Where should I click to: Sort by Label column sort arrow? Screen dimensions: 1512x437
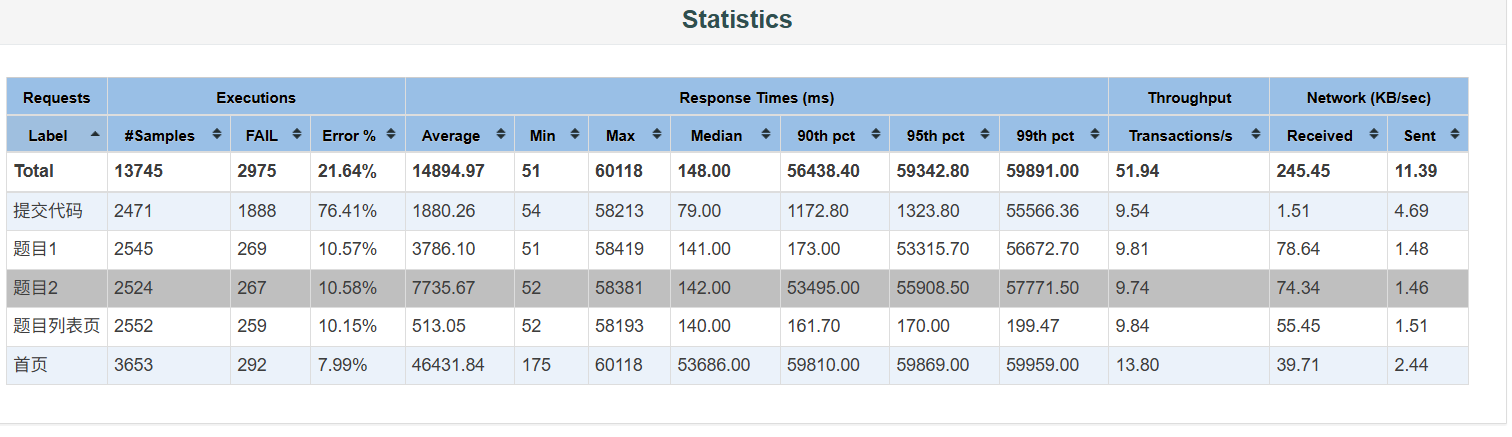95,134
